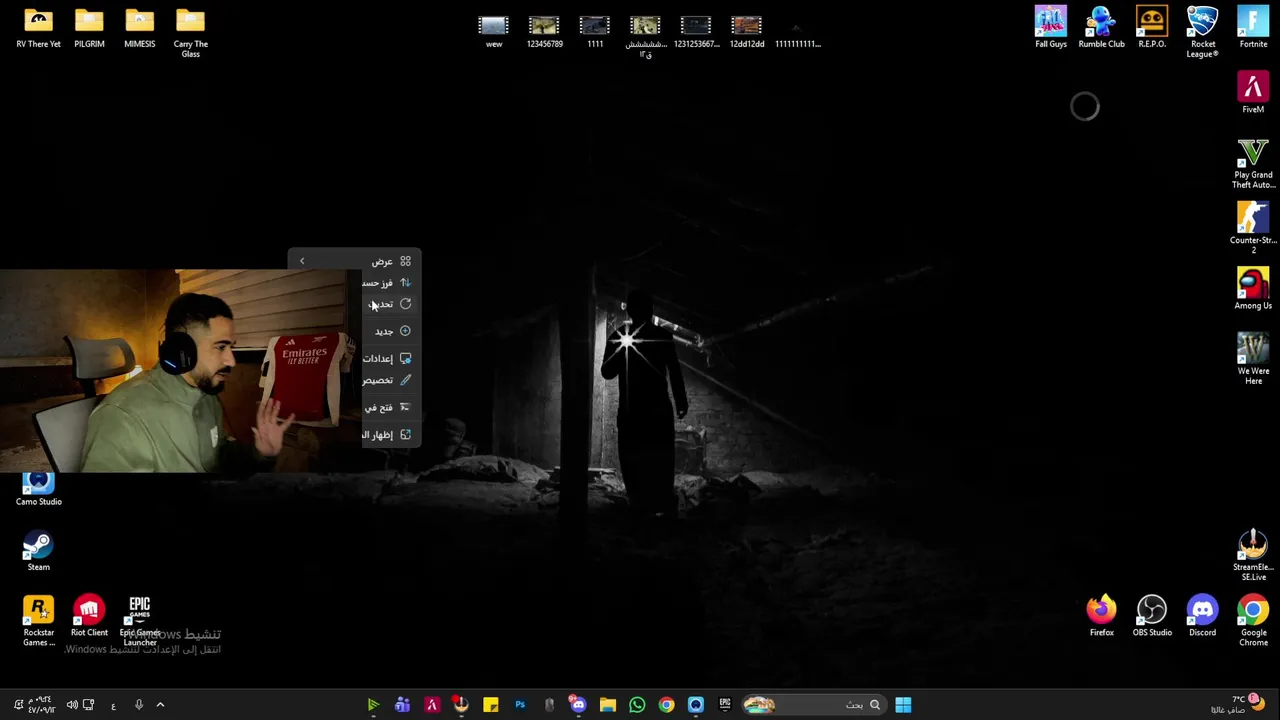Open the جديد (New) submenu
The height and width of the screenshot is (720, 1280).
coord(390,331)
